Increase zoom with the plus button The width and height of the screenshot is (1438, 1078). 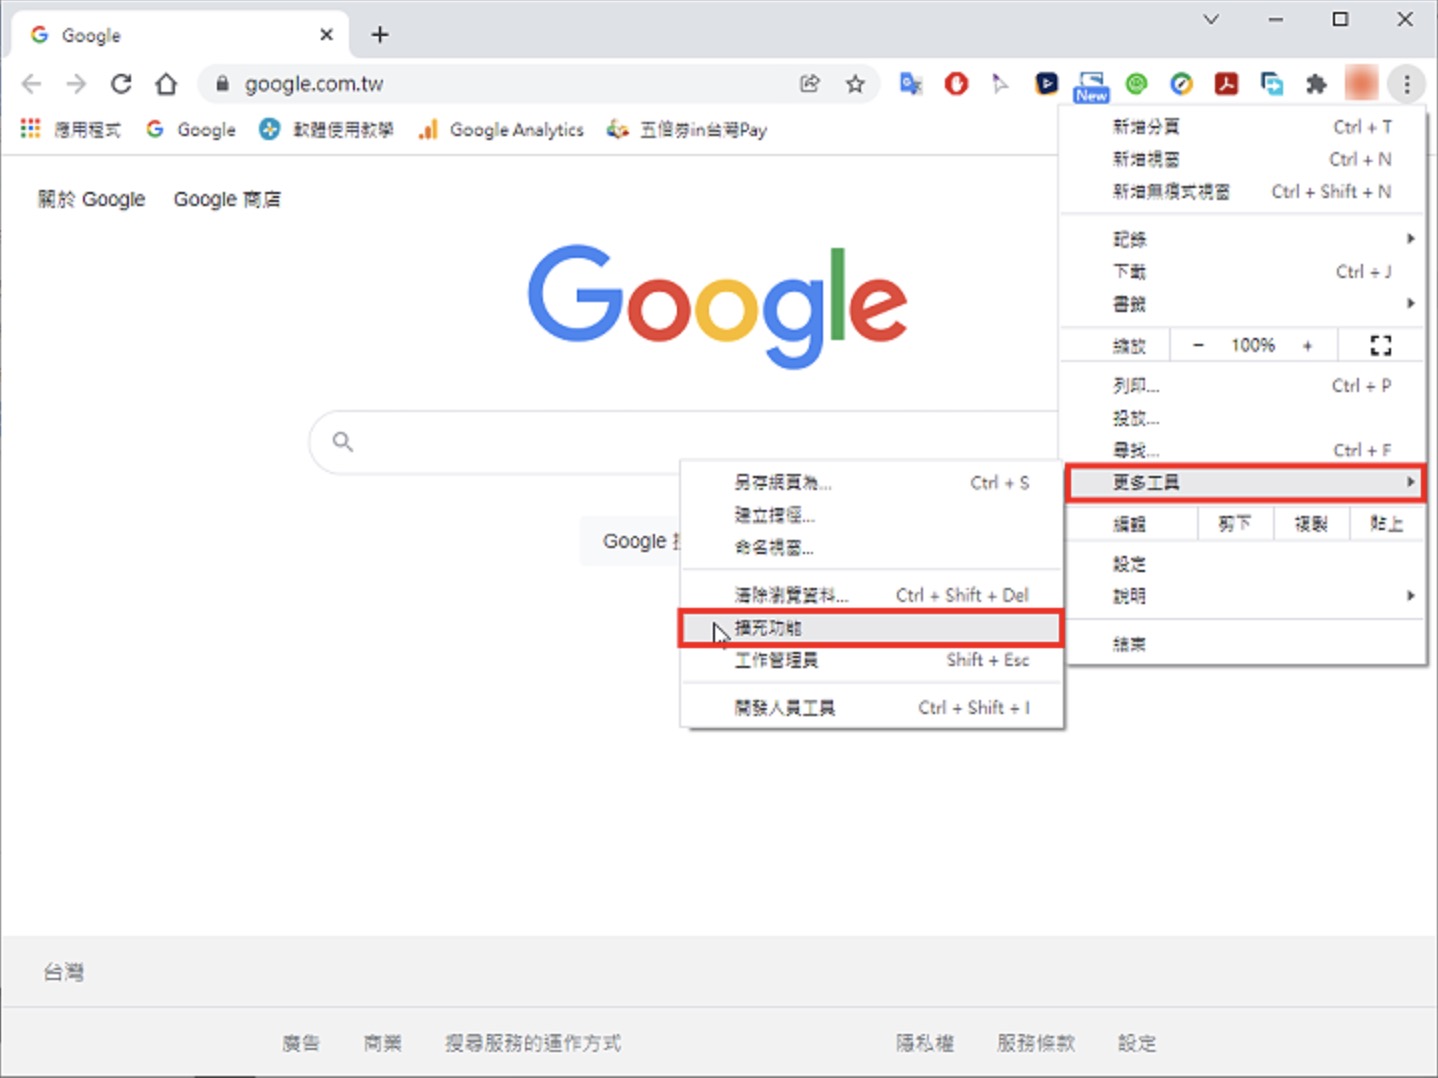click(1307, 346)
